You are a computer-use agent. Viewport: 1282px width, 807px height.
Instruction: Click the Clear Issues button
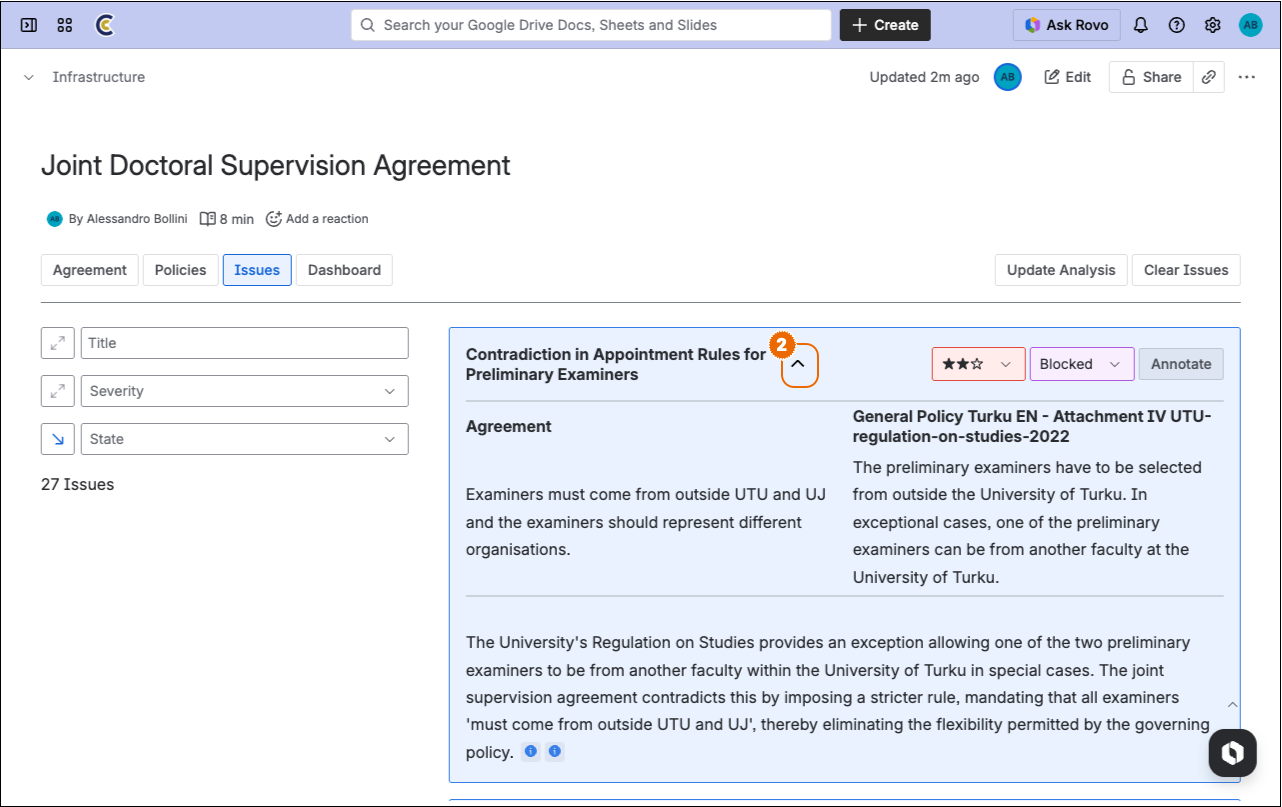pos(1186,270)
